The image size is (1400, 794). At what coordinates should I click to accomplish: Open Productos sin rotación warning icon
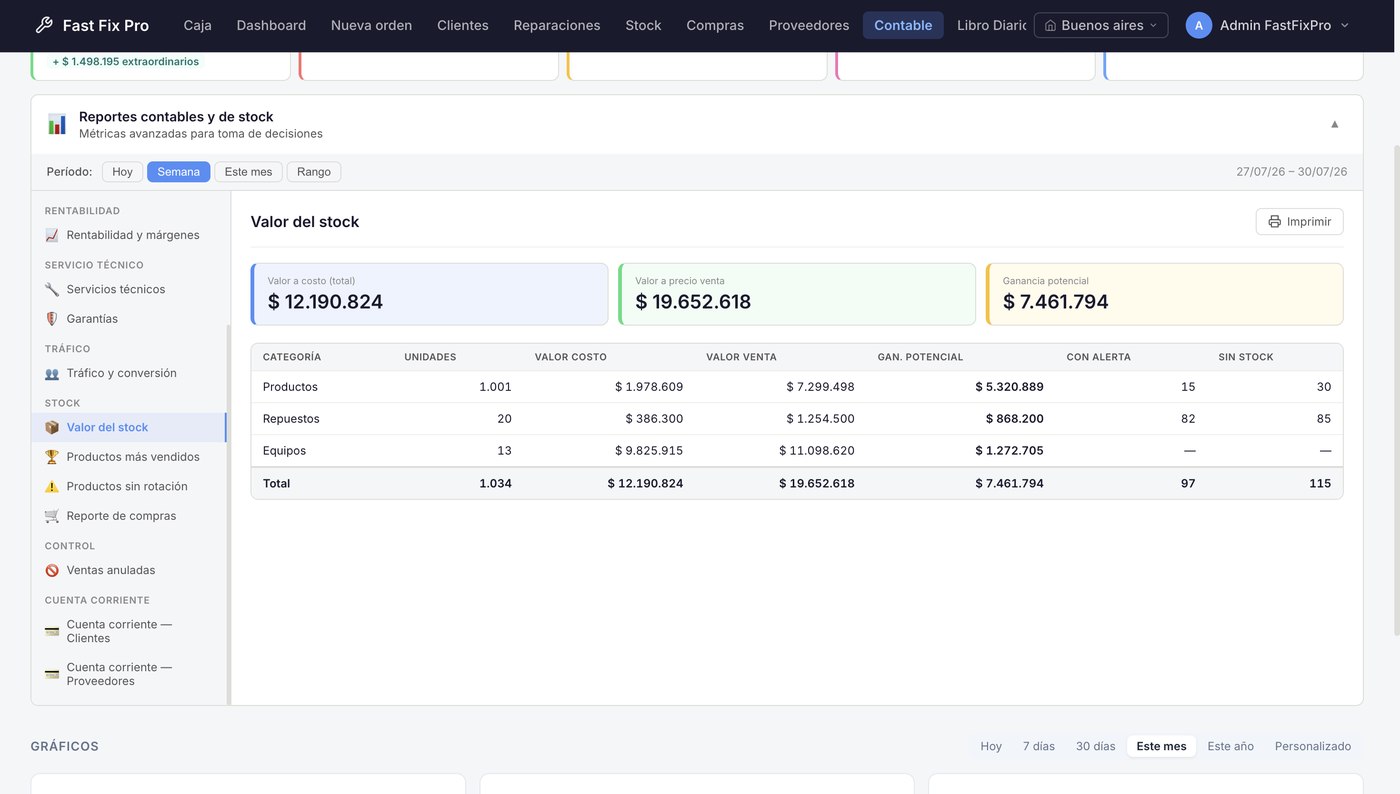[52, 487]
